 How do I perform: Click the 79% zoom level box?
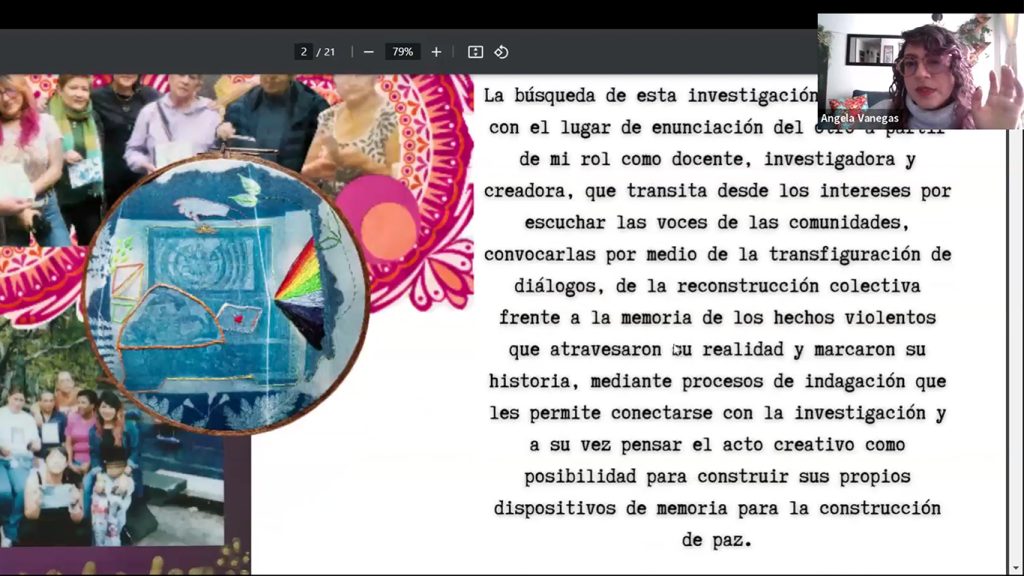[402, 52]
